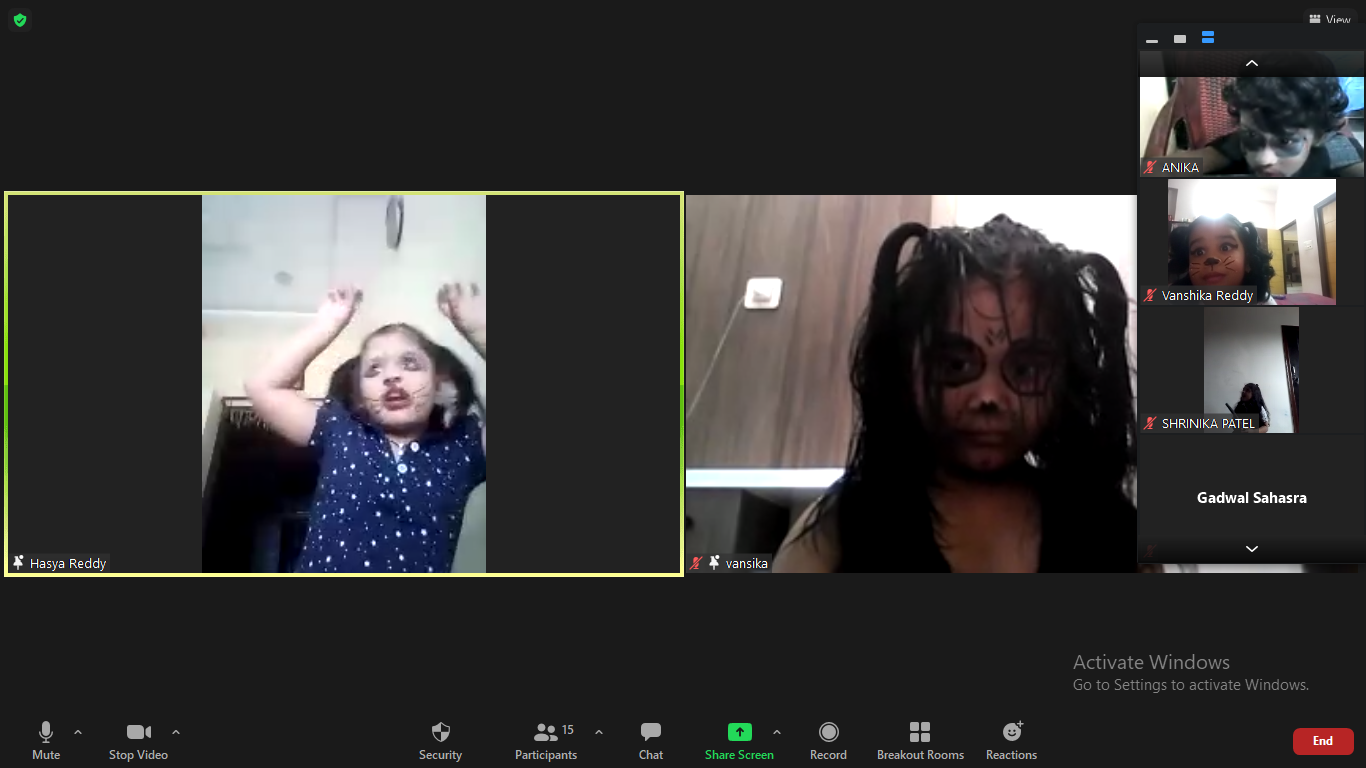The width and height of the screenshot is (1366, 768).
Task: Start recording with the Record button
Action: (828, 740)
